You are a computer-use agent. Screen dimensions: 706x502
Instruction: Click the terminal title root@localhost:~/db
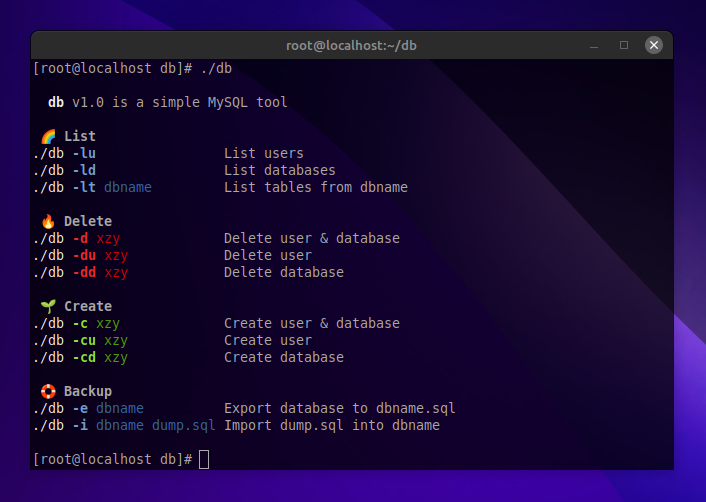tap(352, 45)
